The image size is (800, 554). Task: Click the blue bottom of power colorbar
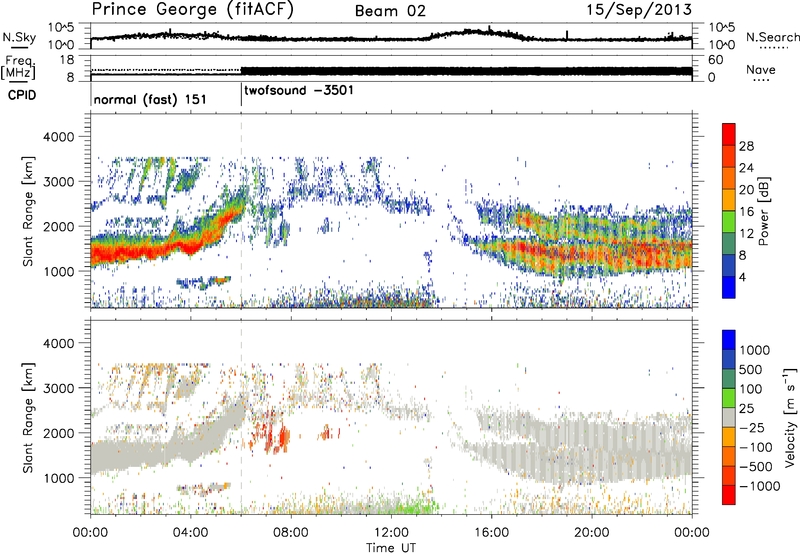729,287
